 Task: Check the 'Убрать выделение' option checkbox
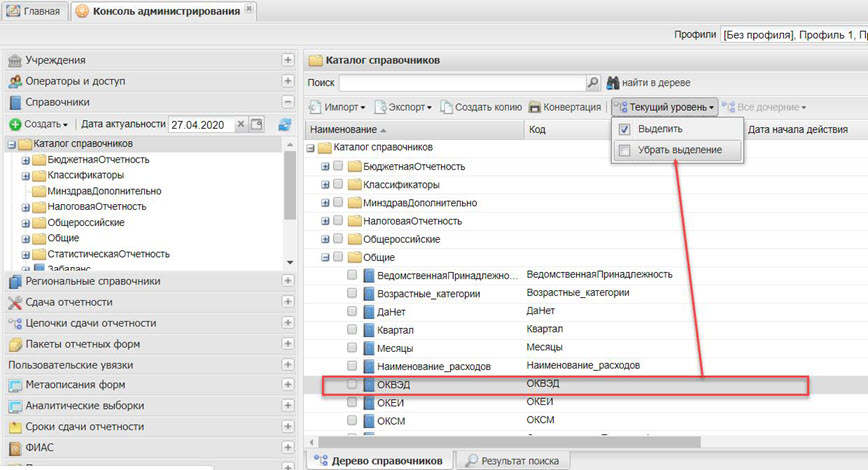[x=624, y=151]
